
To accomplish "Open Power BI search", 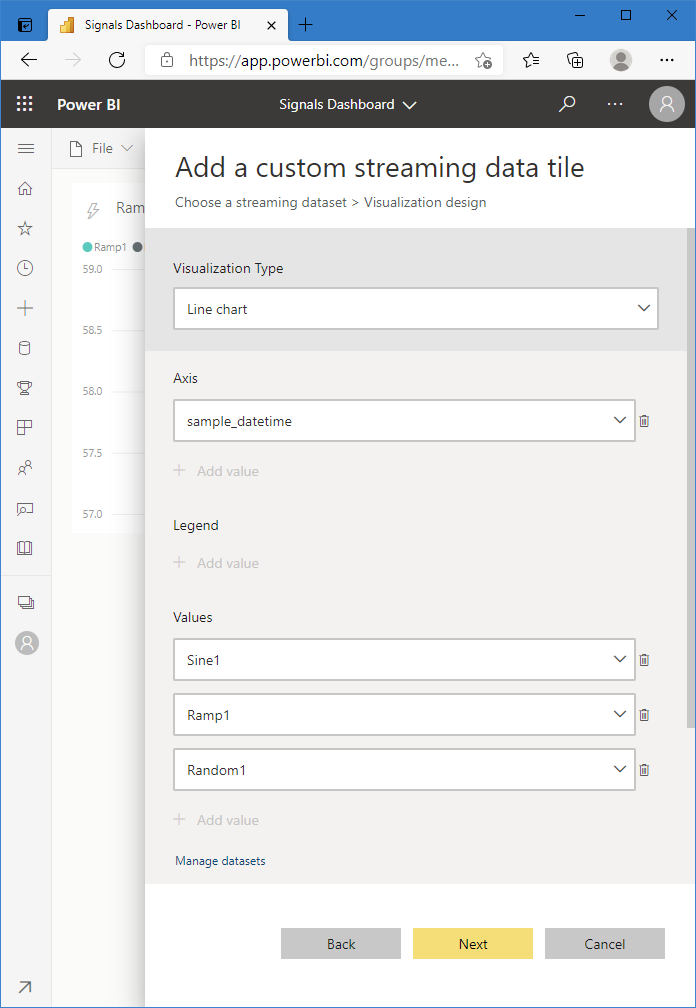I will (567, 104).
